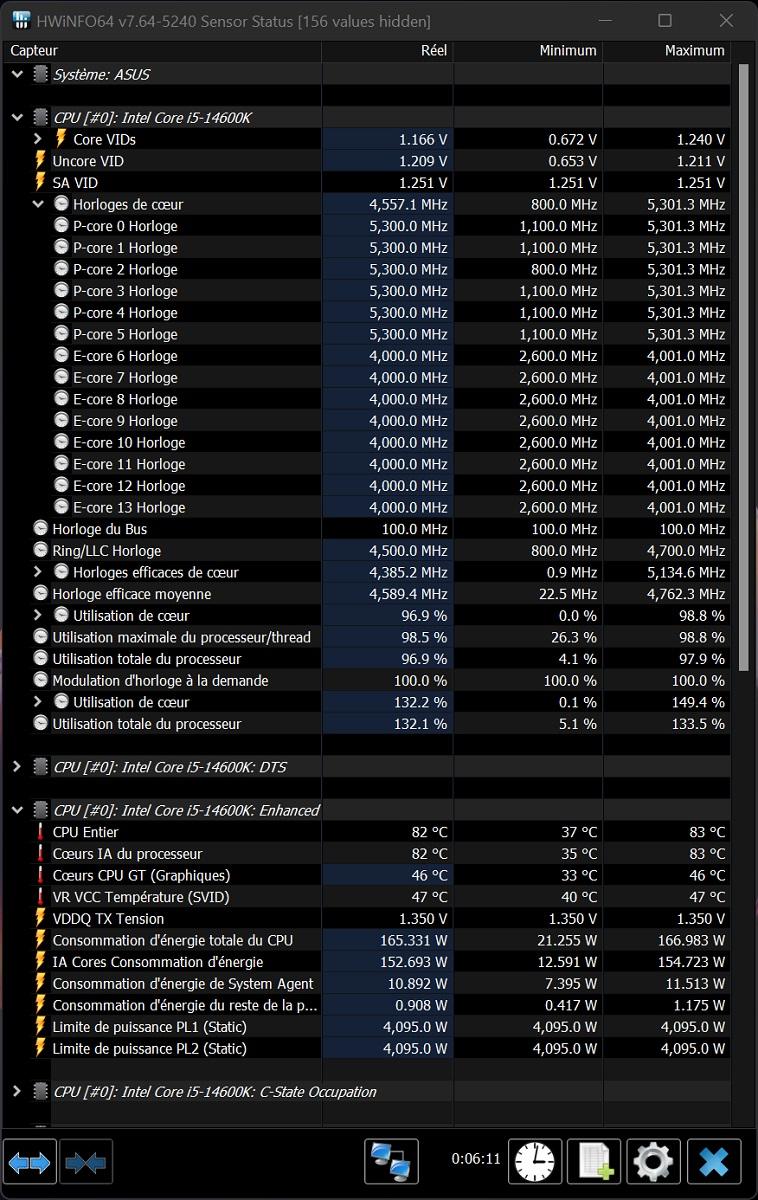
Task: Expand Horloges efficaces de cœur
Action: pos(38,572)
